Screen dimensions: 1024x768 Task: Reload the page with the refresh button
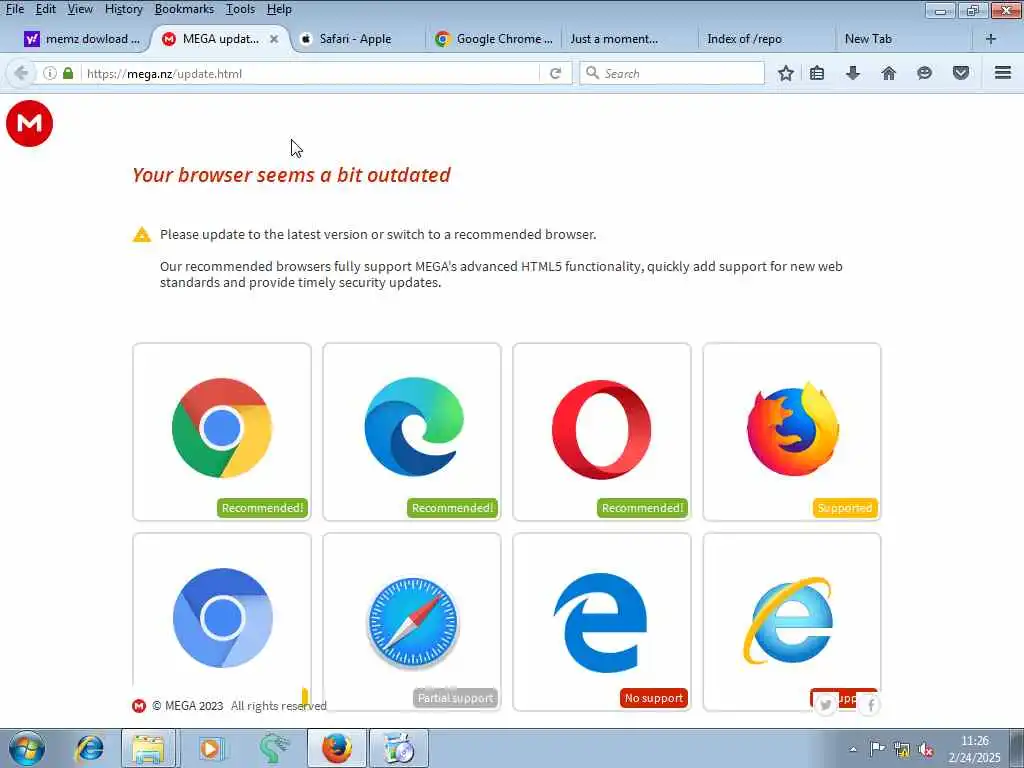(x=556, y=73)
